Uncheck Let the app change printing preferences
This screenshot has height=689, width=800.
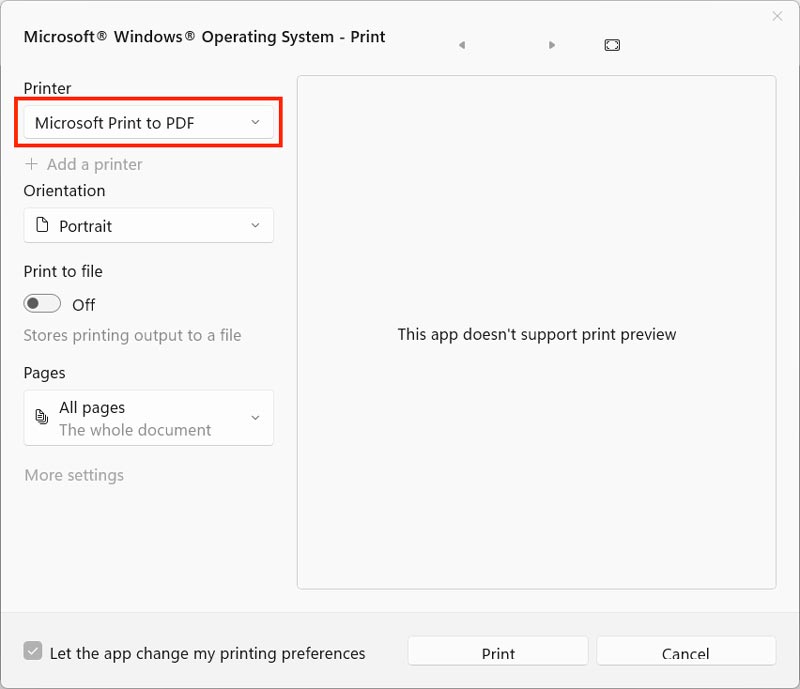point(34,652)
